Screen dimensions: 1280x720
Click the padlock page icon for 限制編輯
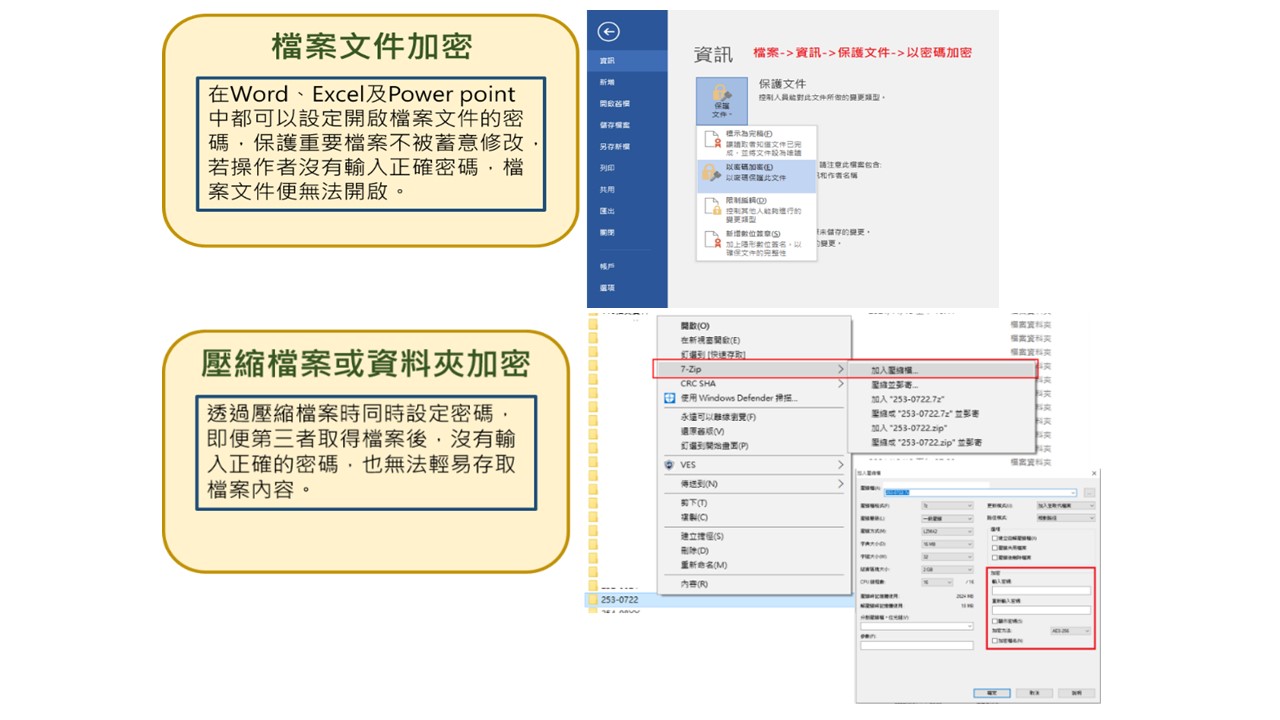click(x=711, y=207)
